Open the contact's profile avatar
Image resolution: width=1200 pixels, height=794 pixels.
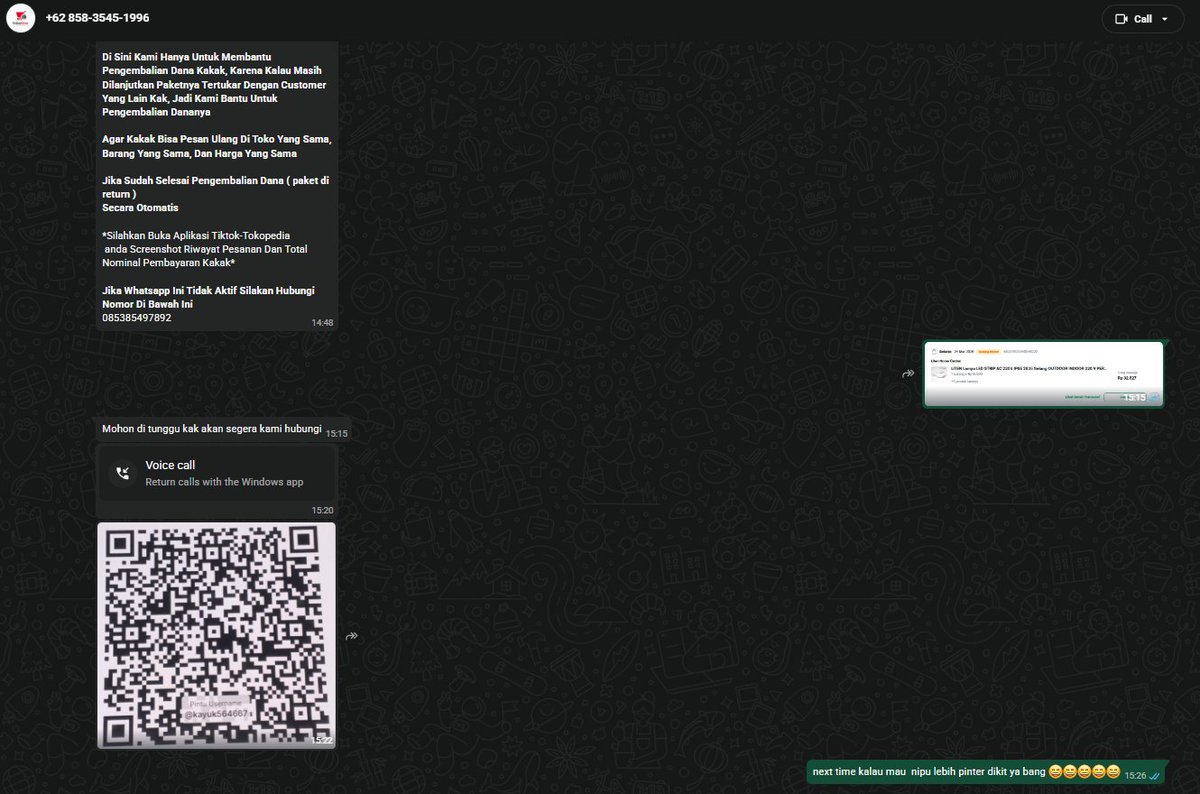click(x=21, y=18)
